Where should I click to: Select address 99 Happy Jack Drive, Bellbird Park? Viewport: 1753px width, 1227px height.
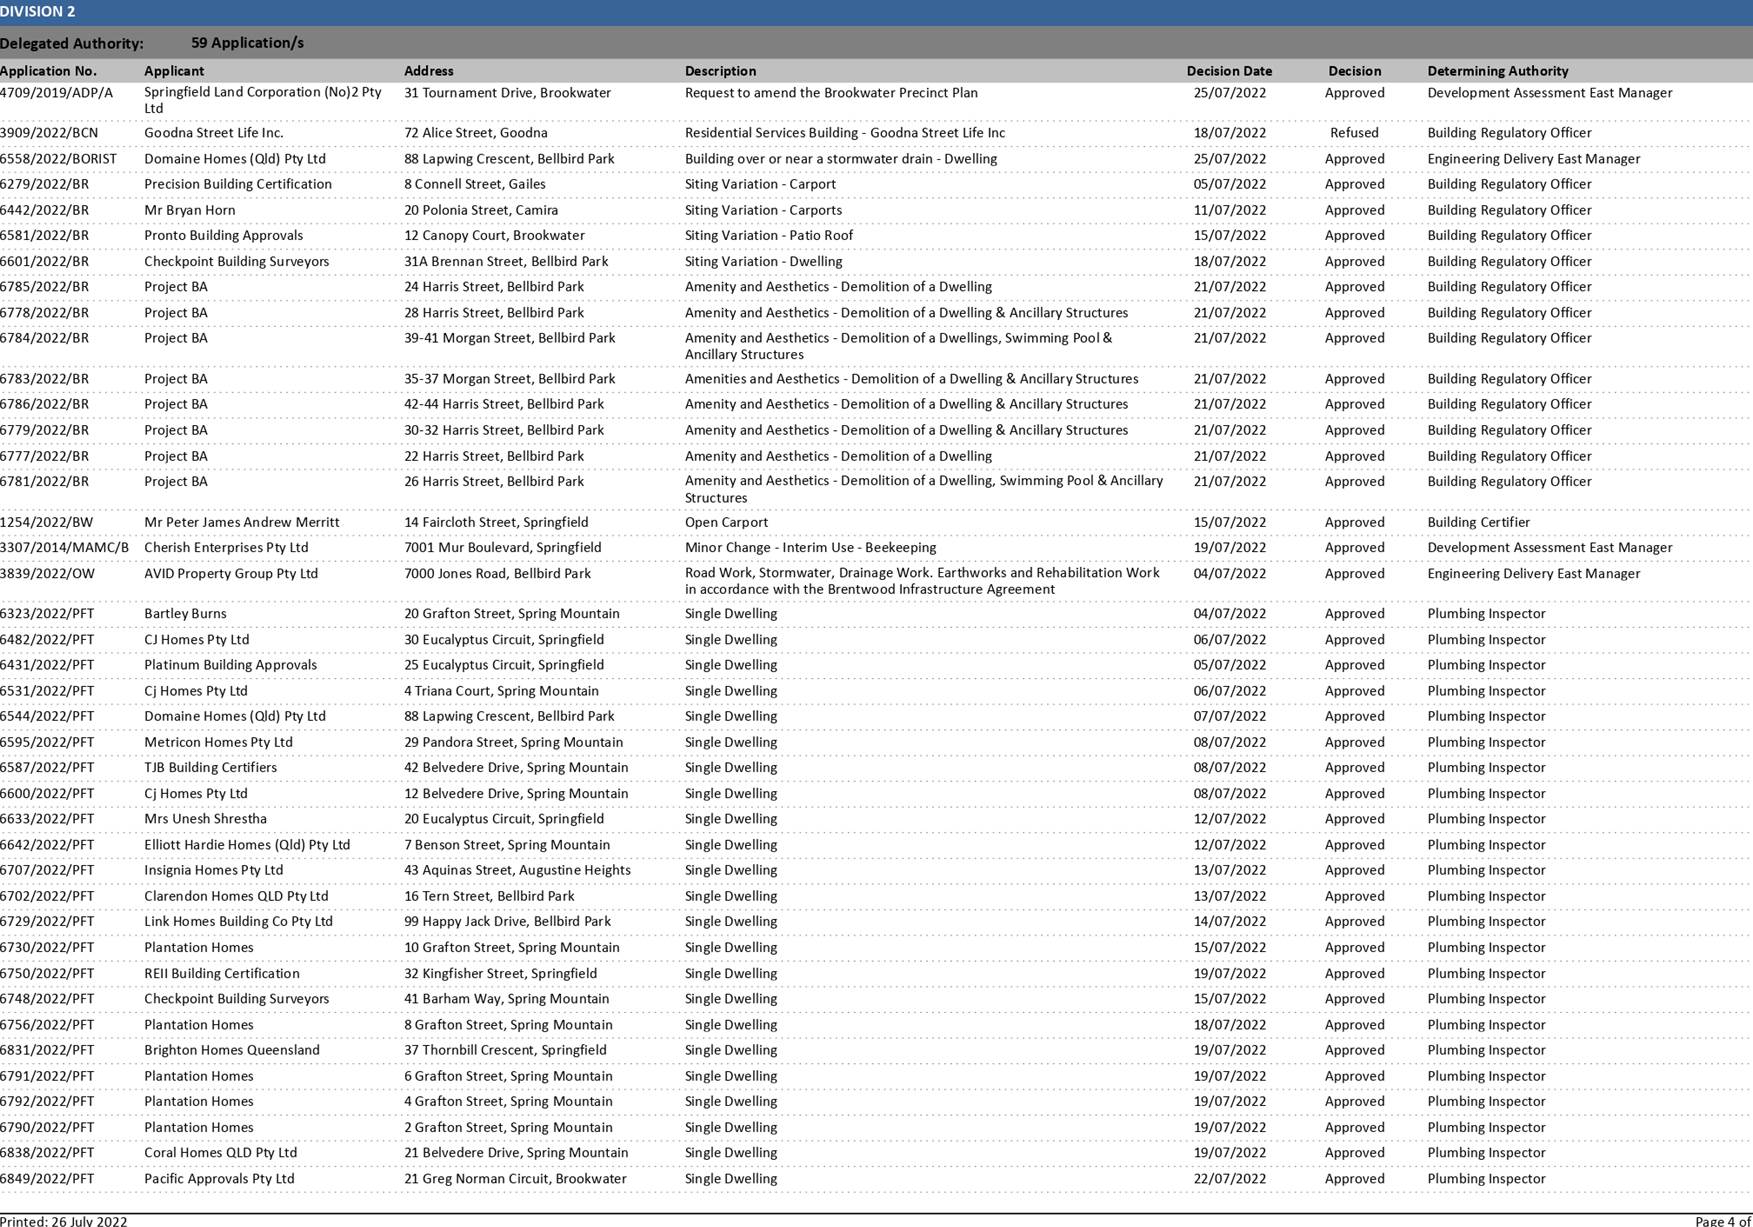coord(507,922)
